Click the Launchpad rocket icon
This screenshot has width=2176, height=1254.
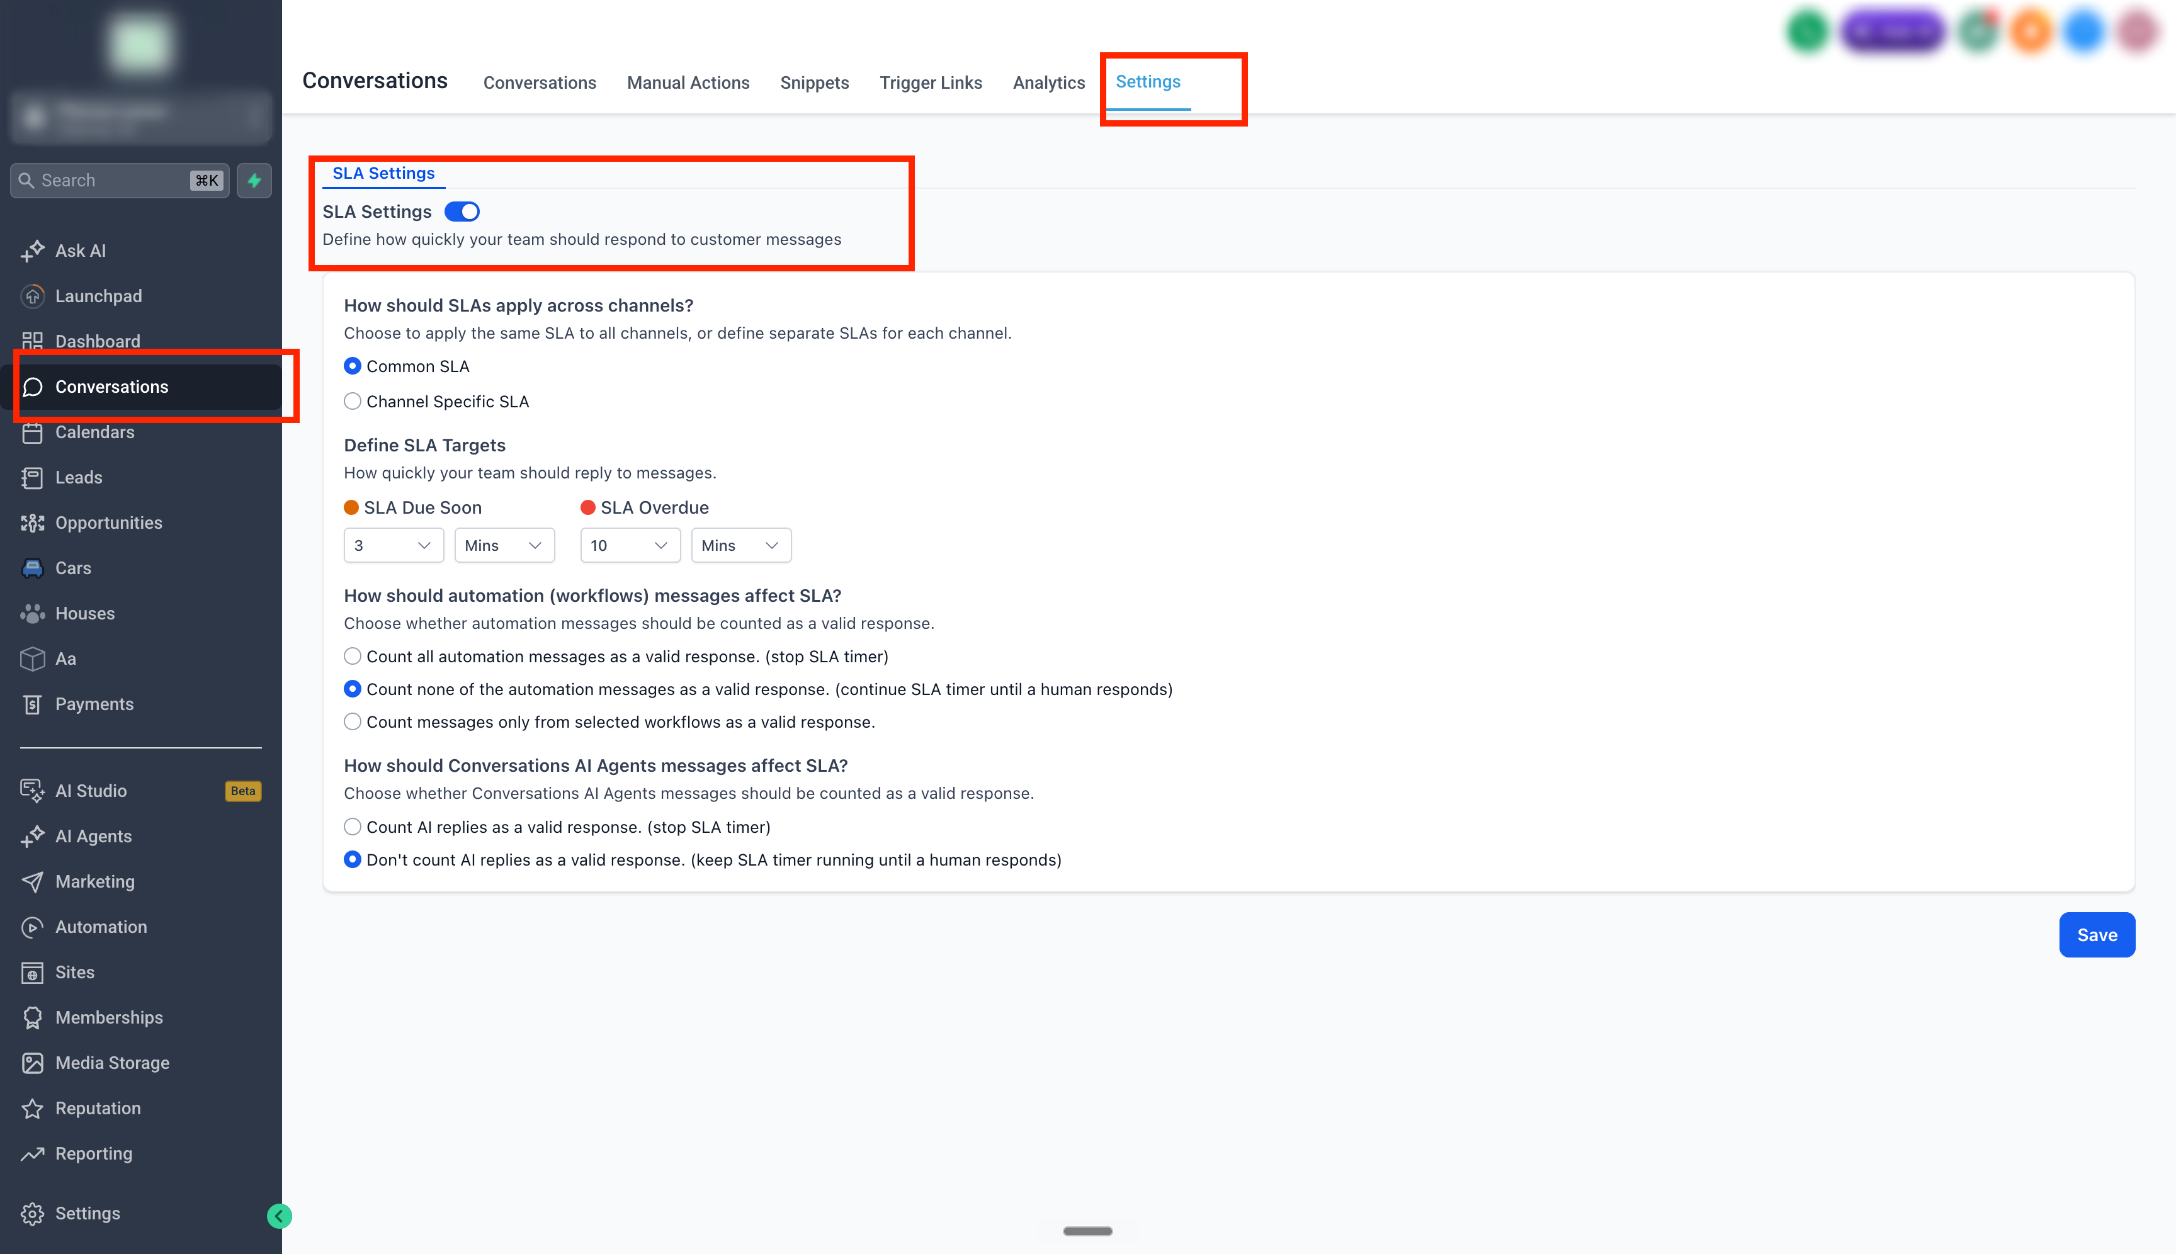click(32, 296)
